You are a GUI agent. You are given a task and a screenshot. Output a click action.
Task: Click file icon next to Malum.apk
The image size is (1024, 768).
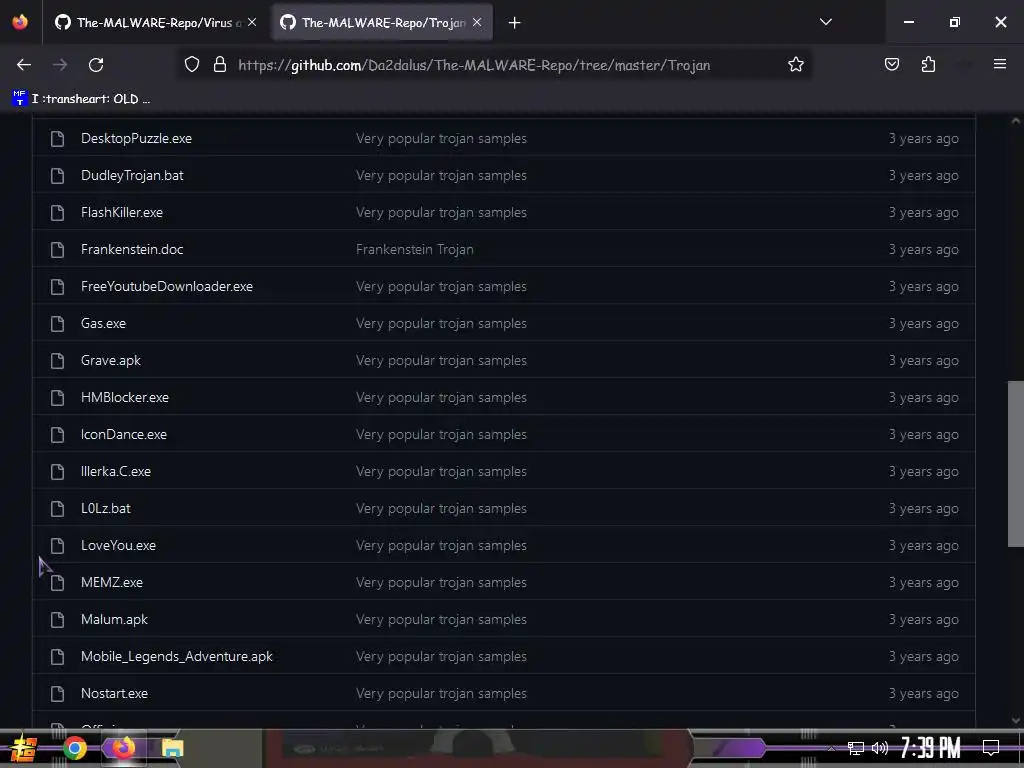[57, 620]
